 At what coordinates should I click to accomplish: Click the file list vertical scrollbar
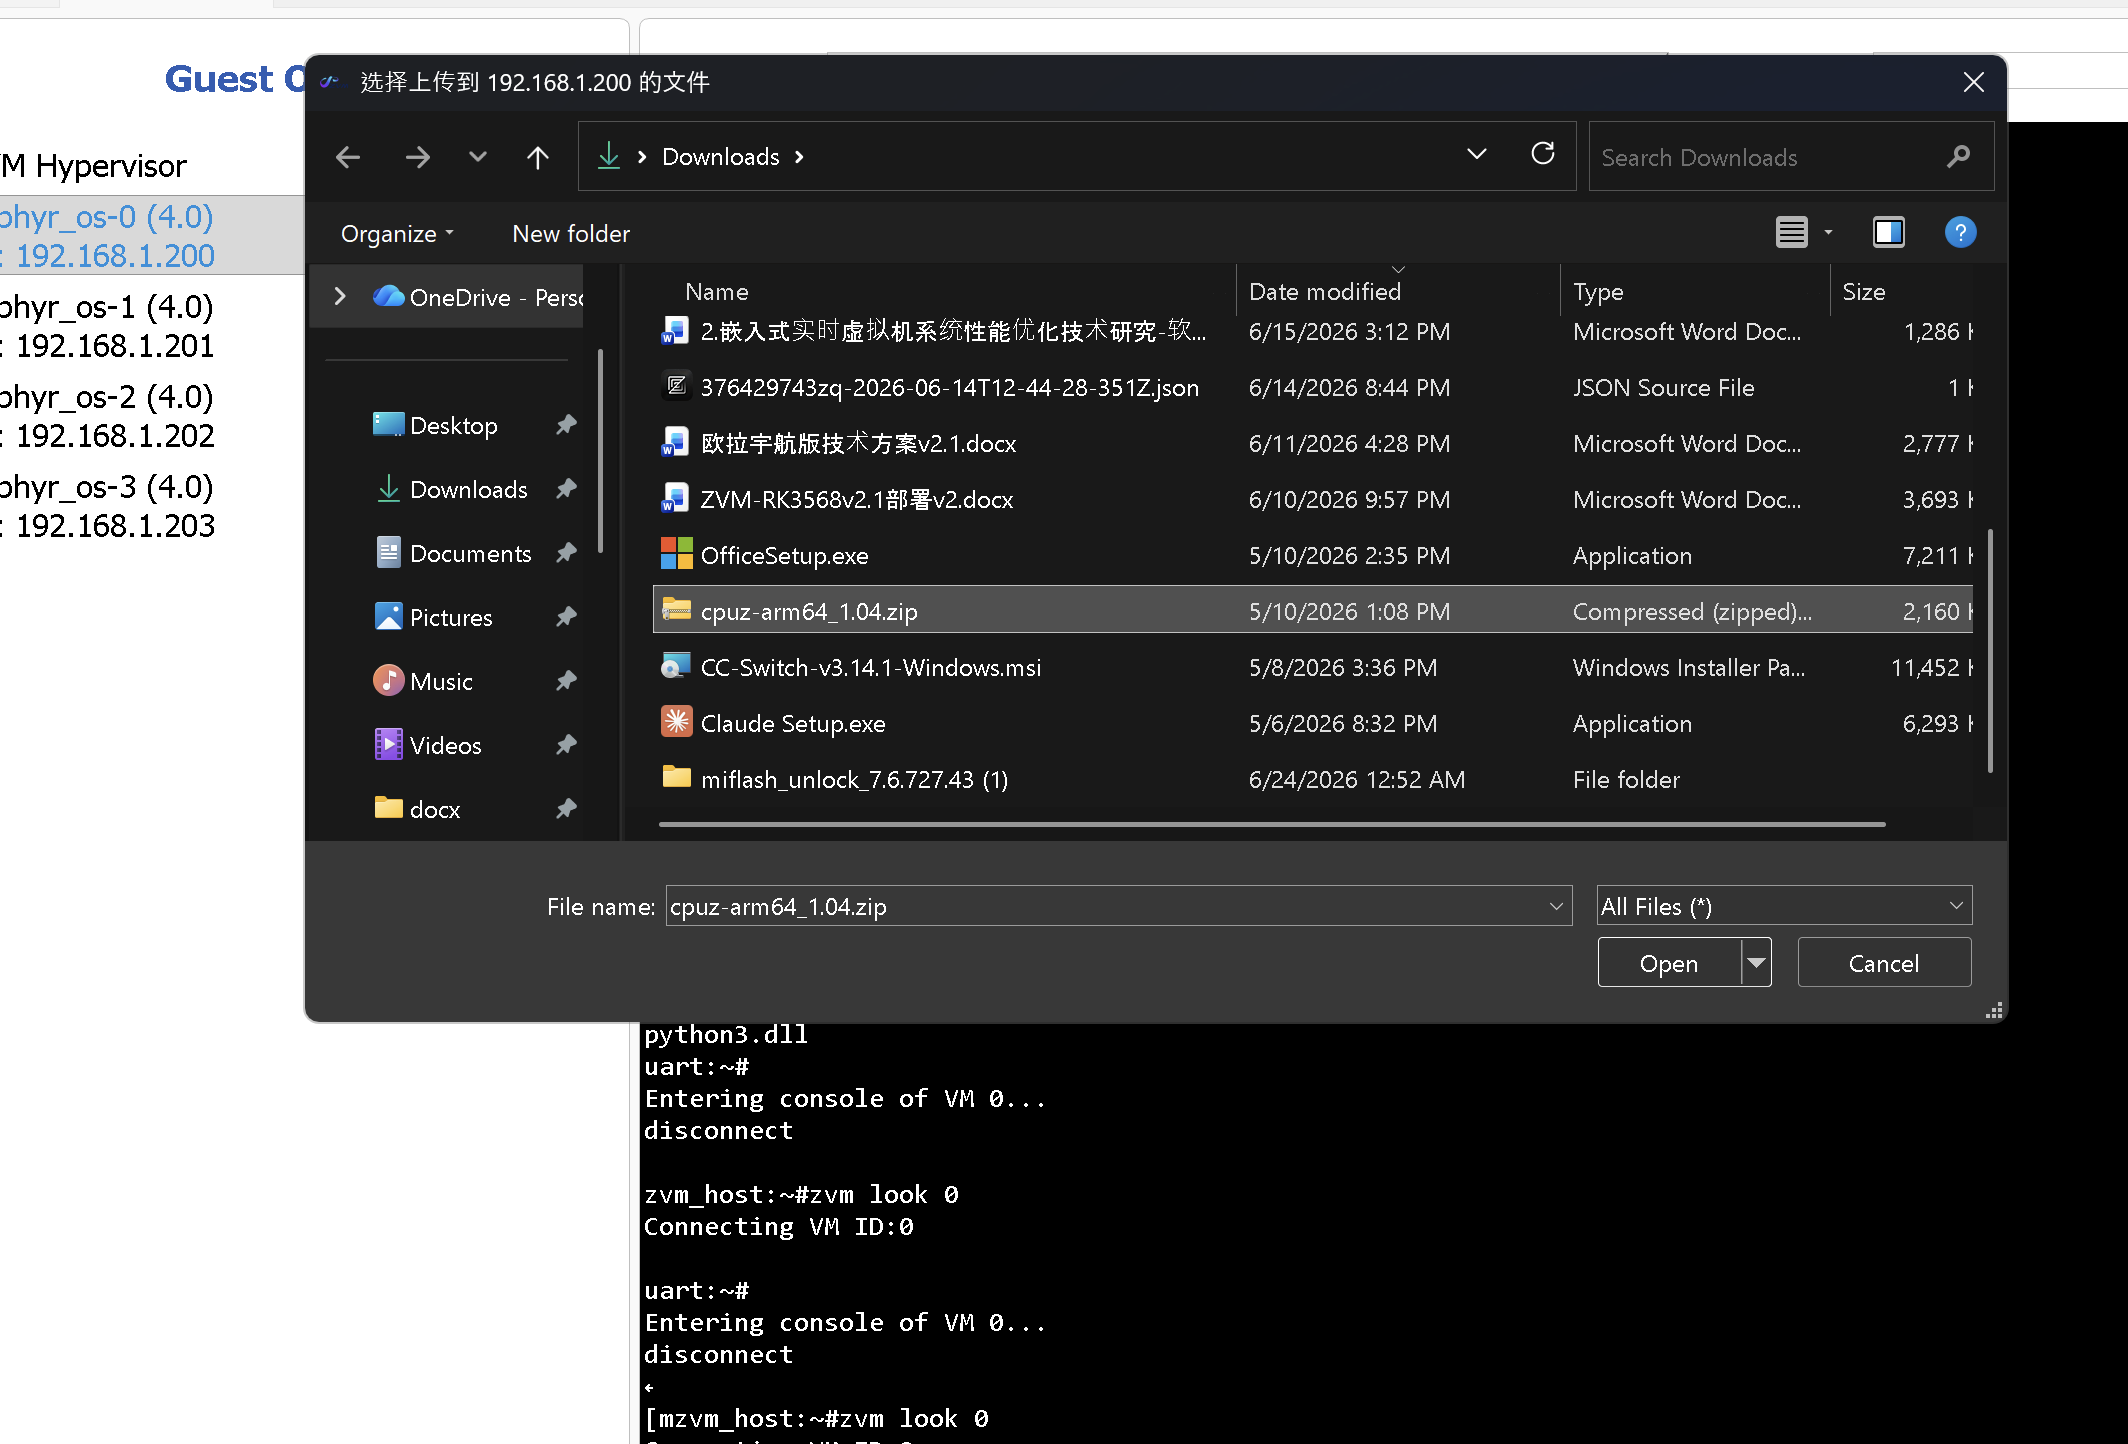pyautogui.click(x=1990, y=650)
